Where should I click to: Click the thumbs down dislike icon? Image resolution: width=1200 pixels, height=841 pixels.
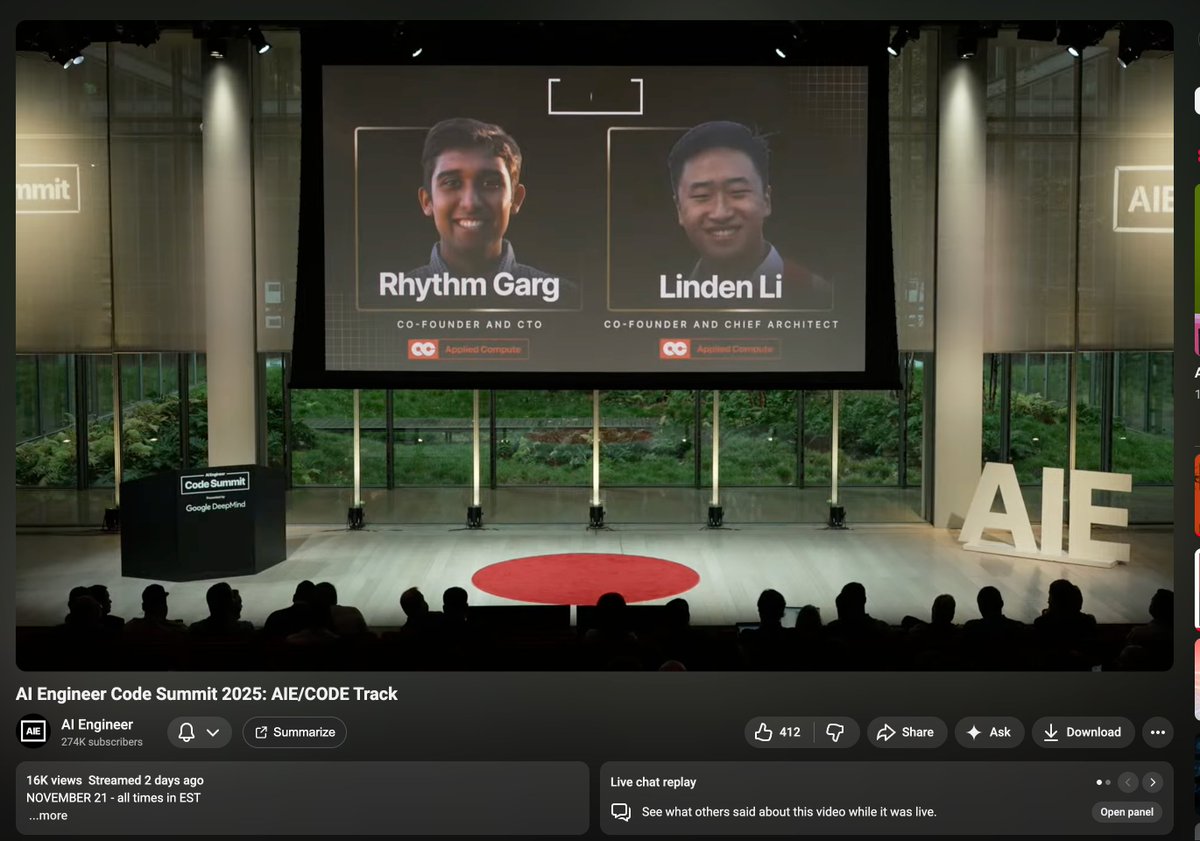pos(836,732)
